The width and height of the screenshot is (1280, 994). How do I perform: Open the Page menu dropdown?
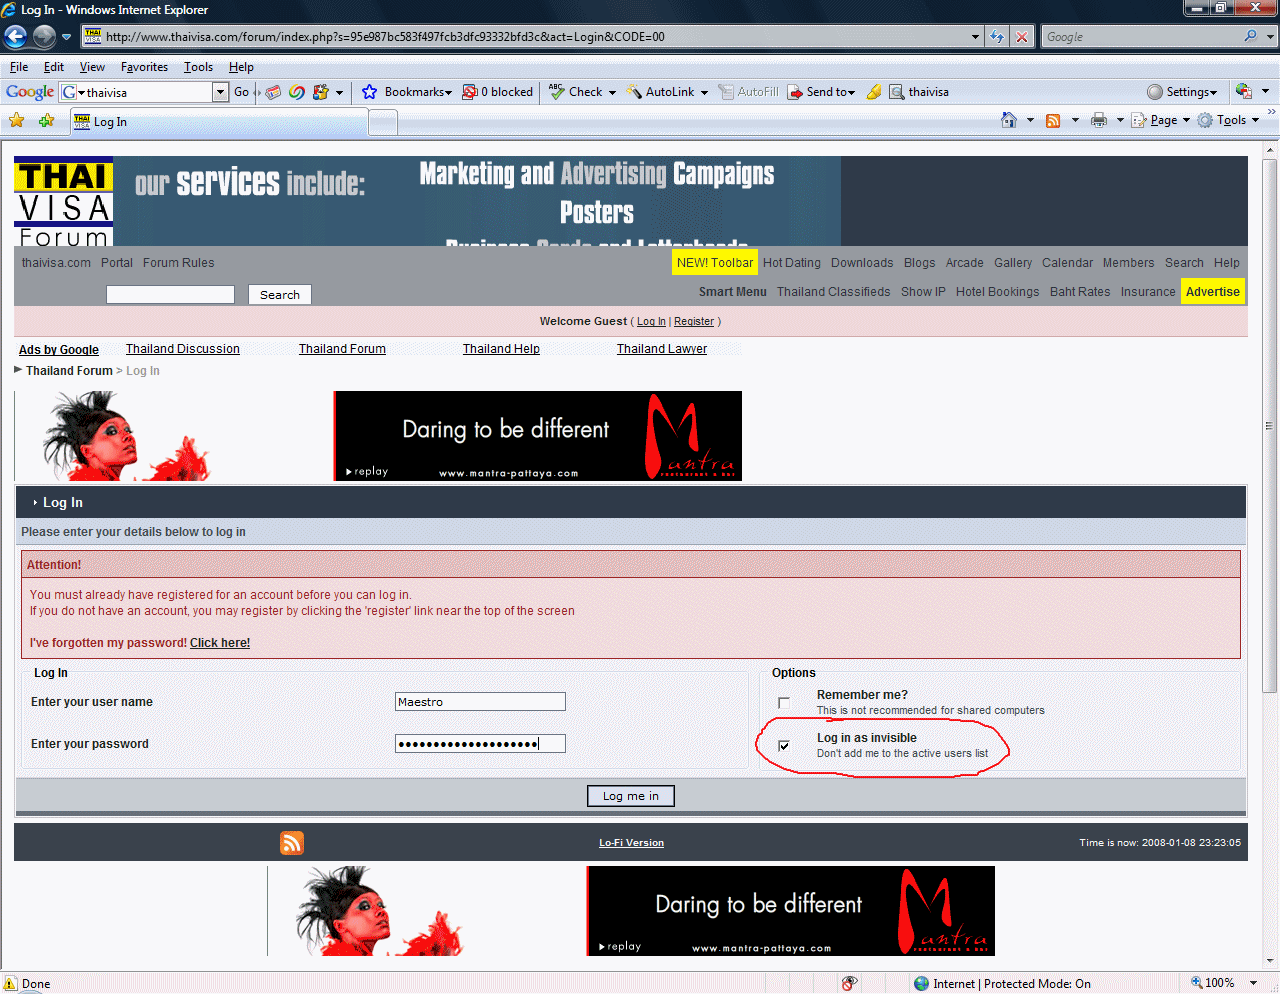(x=1160, y=120)
